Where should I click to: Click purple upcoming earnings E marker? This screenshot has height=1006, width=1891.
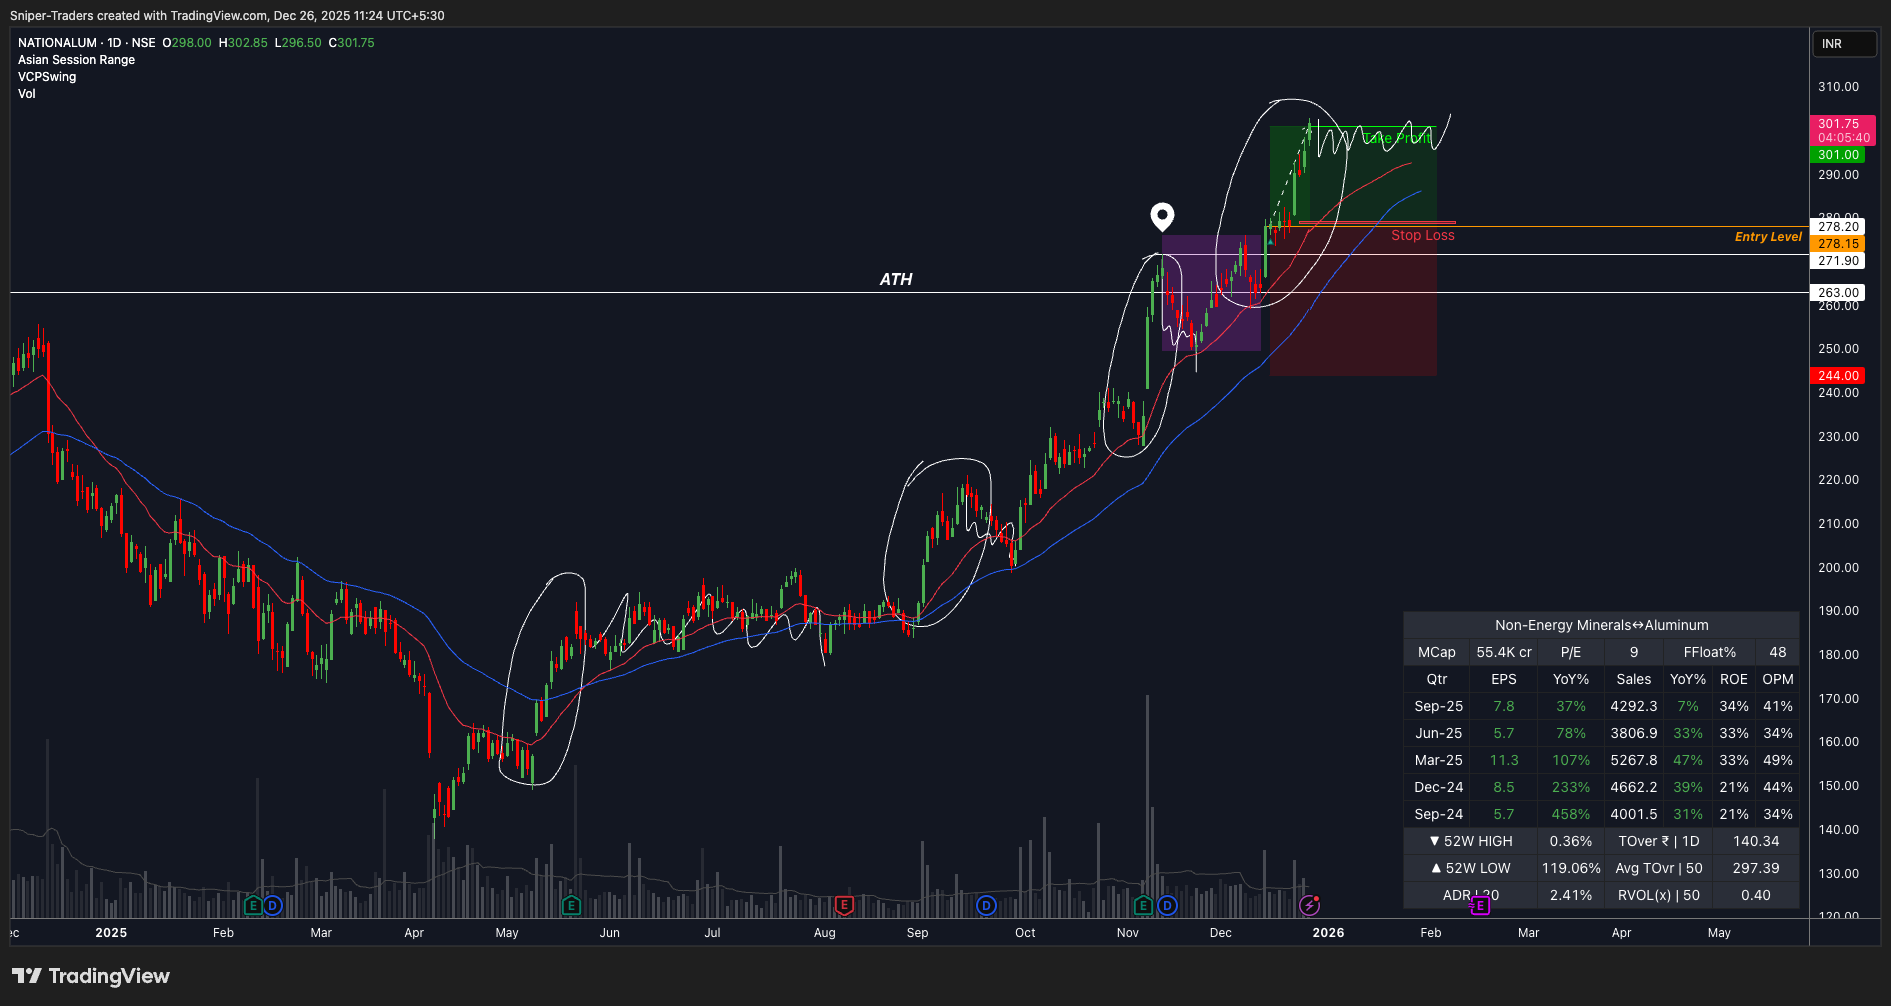pyautogui.click(x=1480, y=906)
